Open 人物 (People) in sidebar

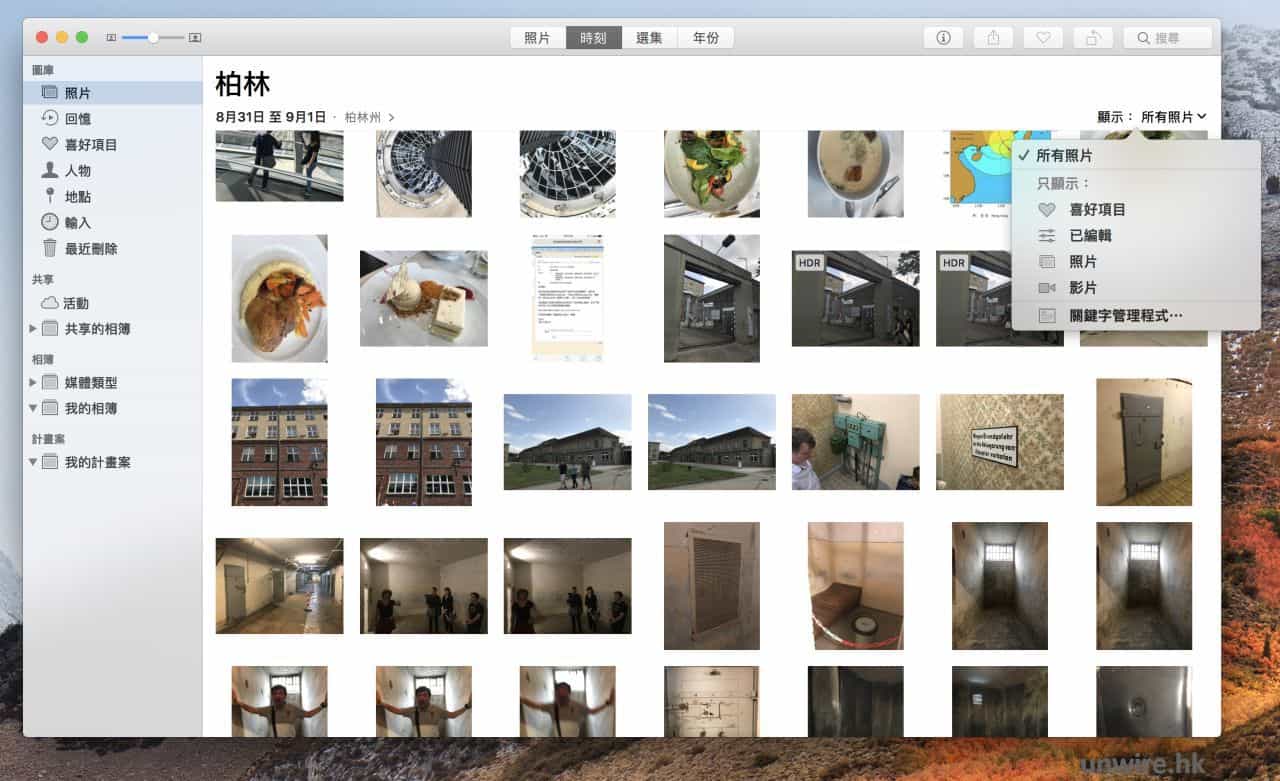click(77, 171)
